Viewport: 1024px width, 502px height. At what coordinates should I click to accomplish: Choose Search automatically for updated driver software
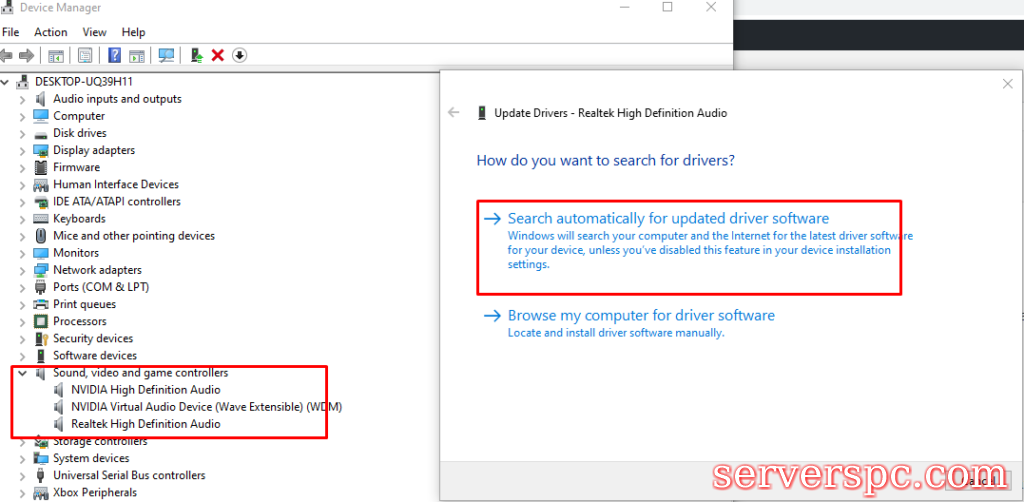tap(668, 218)
